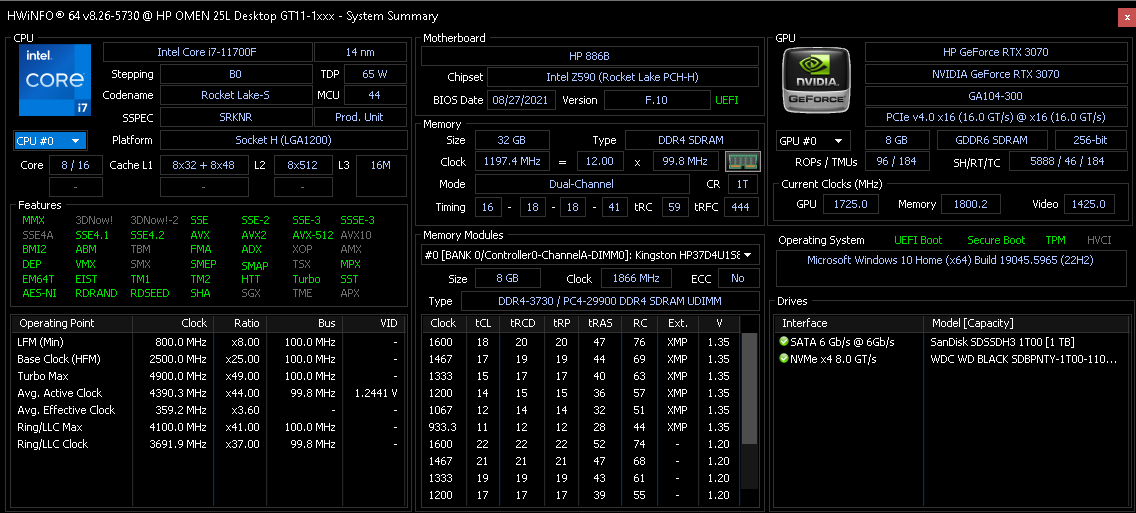Click the green UEFI label beside BIOS version
Viewport: 1136px width, 513px height.
tap(727, 100)
